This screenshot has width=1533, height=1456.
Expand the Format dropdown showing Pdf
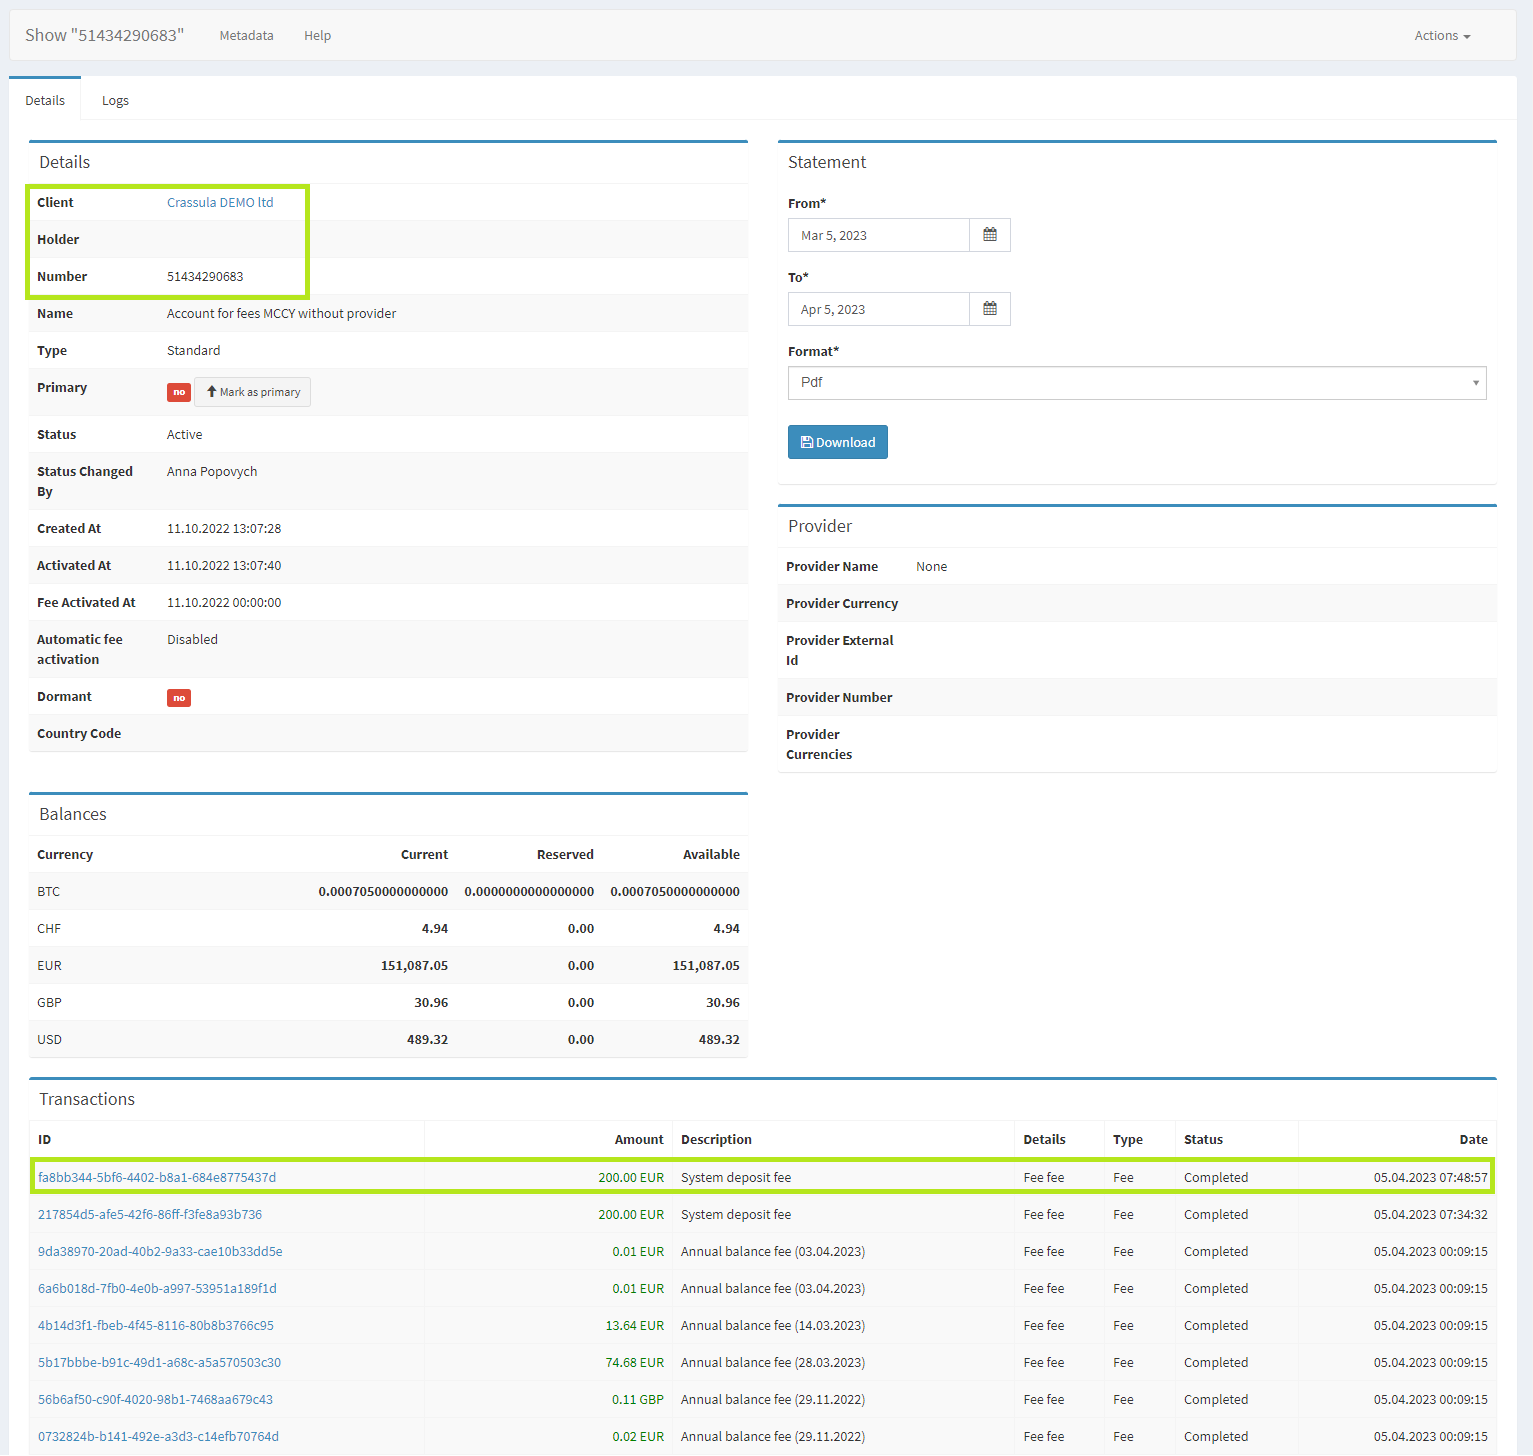click(1136, 383)
